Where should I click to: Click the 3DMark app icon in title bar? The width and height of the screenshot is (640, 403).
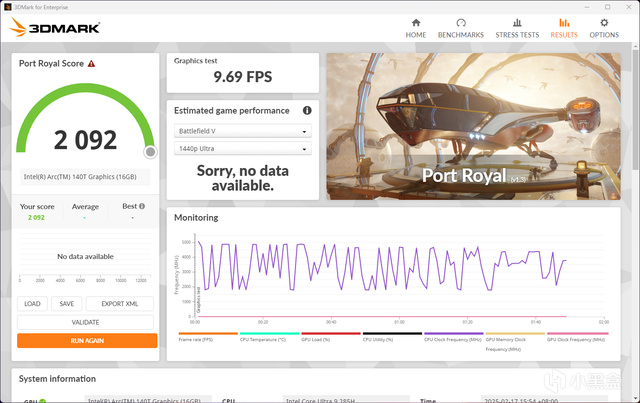pyautogui.click(x=7, y=7)
